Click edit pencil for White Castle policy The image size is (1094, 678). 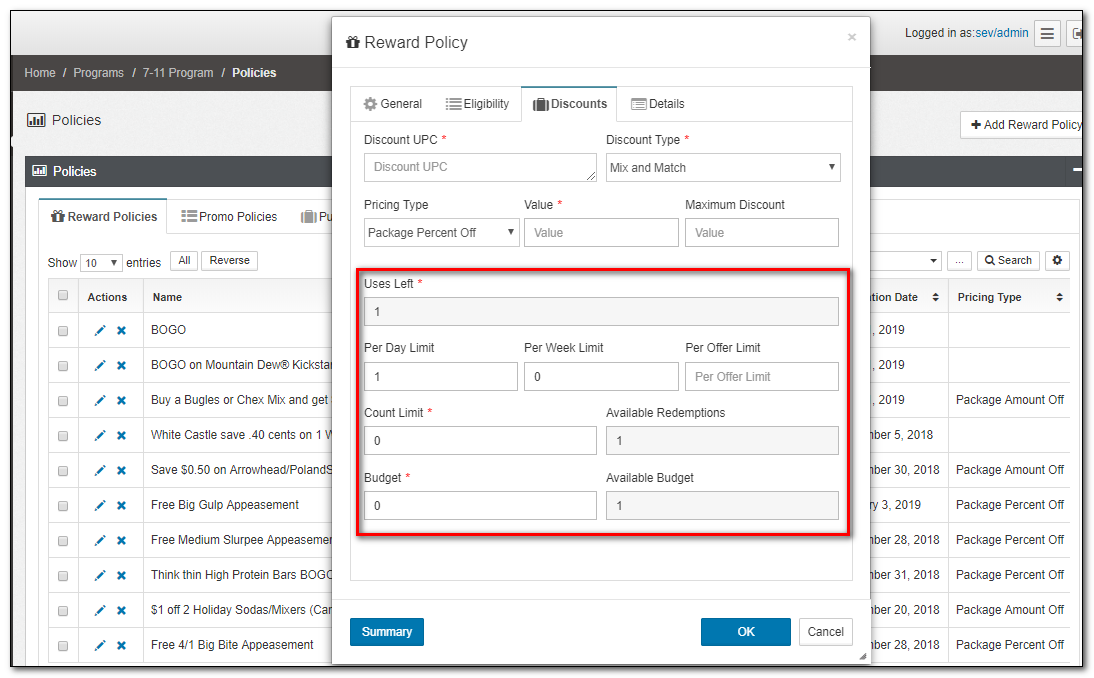click(100, 435)
